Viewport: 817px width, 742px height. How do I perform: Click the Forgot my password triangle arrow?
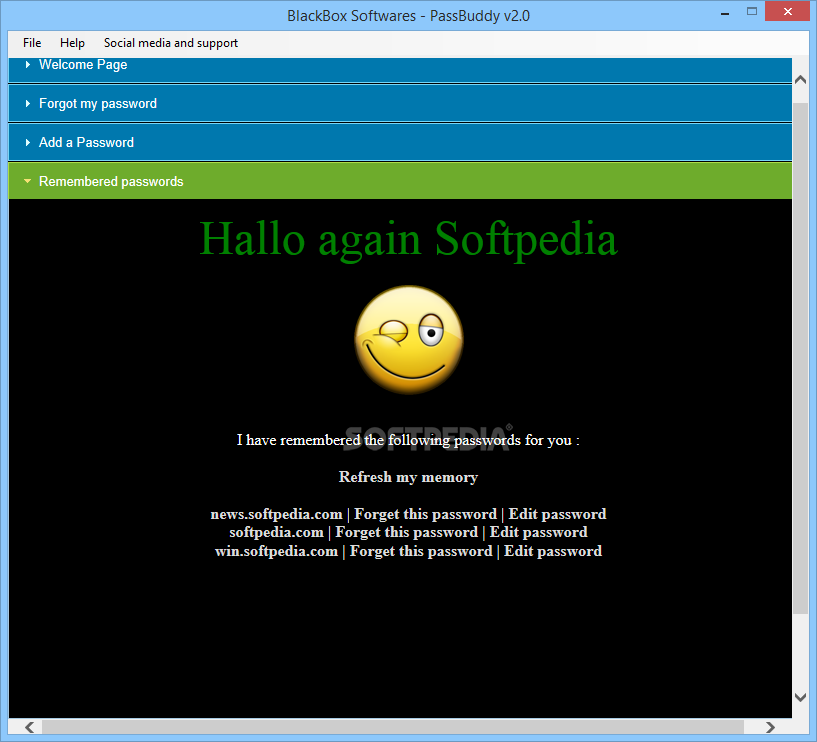(x=28, y=103)
